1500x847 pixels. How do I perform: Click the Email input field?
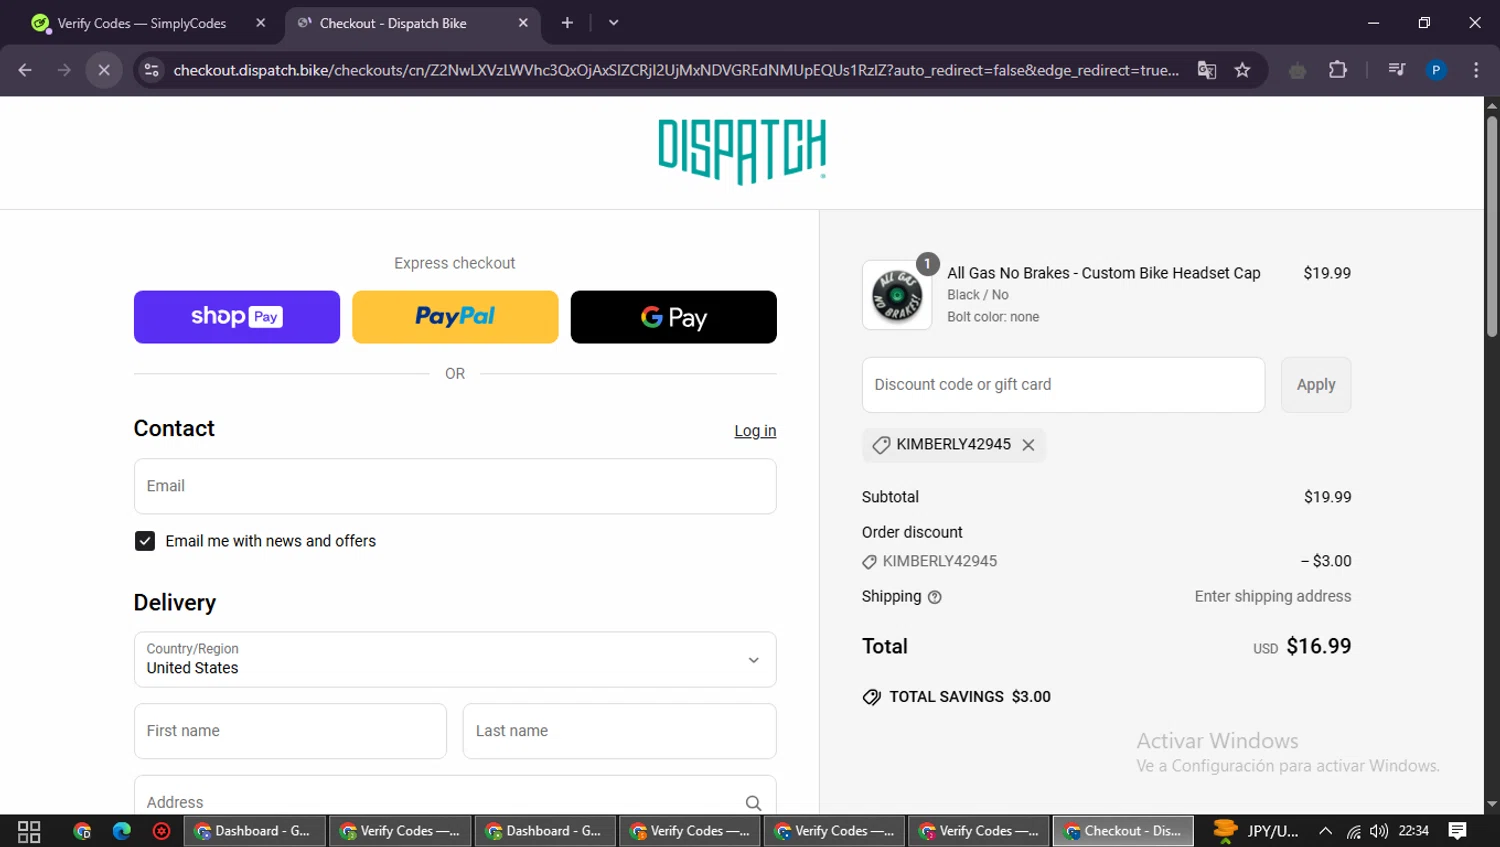[455, 486]
